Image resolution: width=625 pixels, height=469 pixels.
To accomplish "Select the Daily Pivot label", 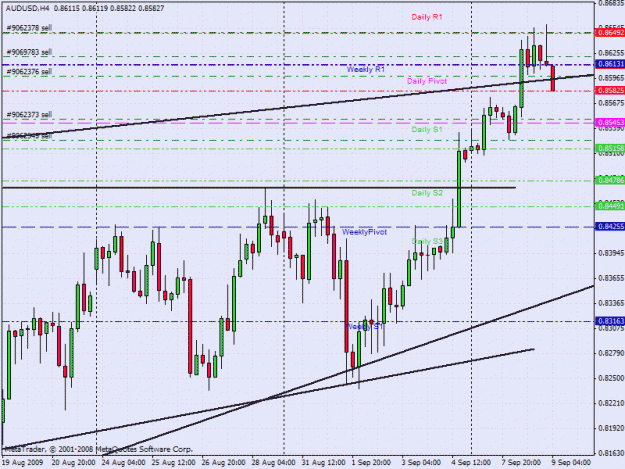I will (x=427, y=81).
